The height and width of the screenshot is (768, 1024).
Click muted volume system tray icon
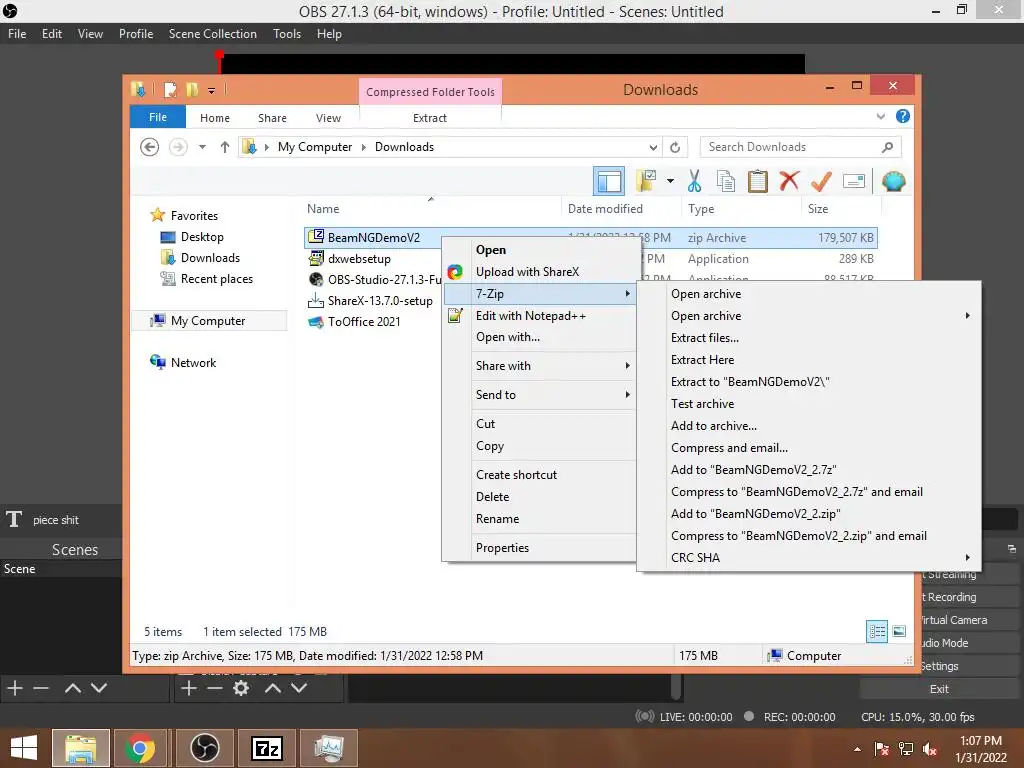pos(931,750)
